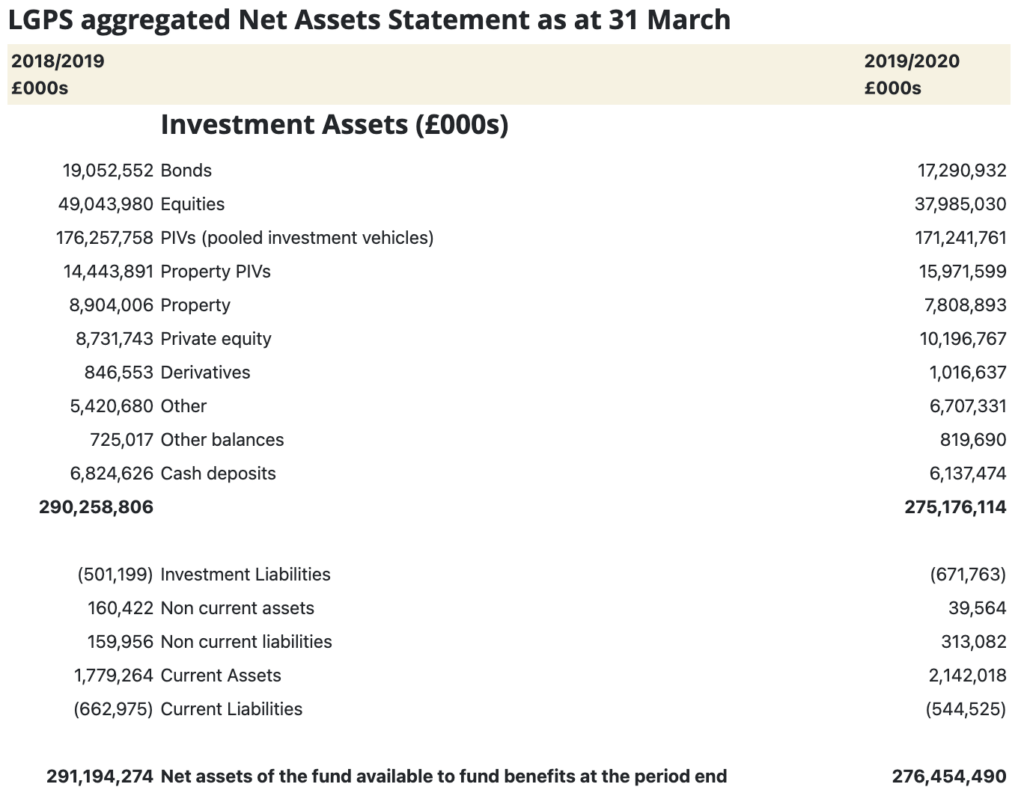Click the Bonds row label
The width and height of the screenshot is (1024, 790).
[x=186, y=170]
